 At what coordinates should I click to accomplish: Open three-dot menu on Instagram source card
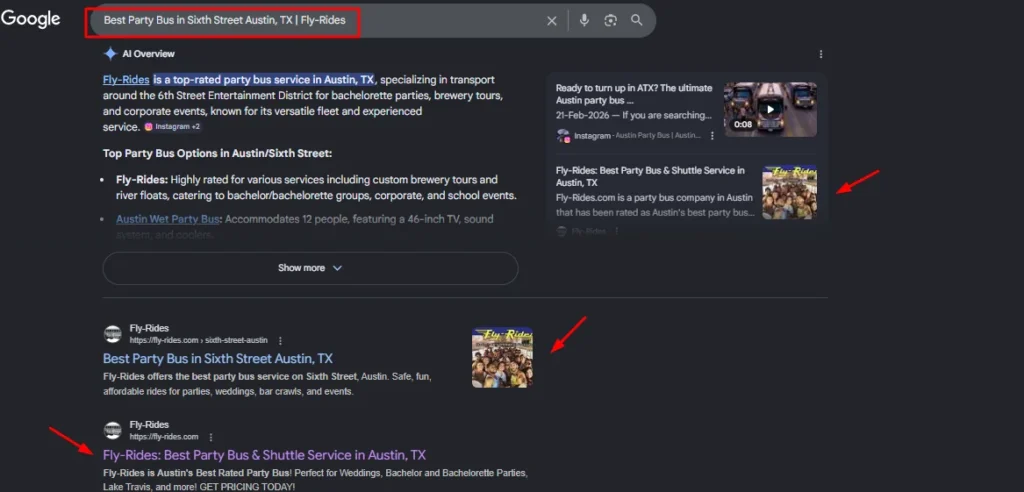pyautogui.click(x=712, y=136)
